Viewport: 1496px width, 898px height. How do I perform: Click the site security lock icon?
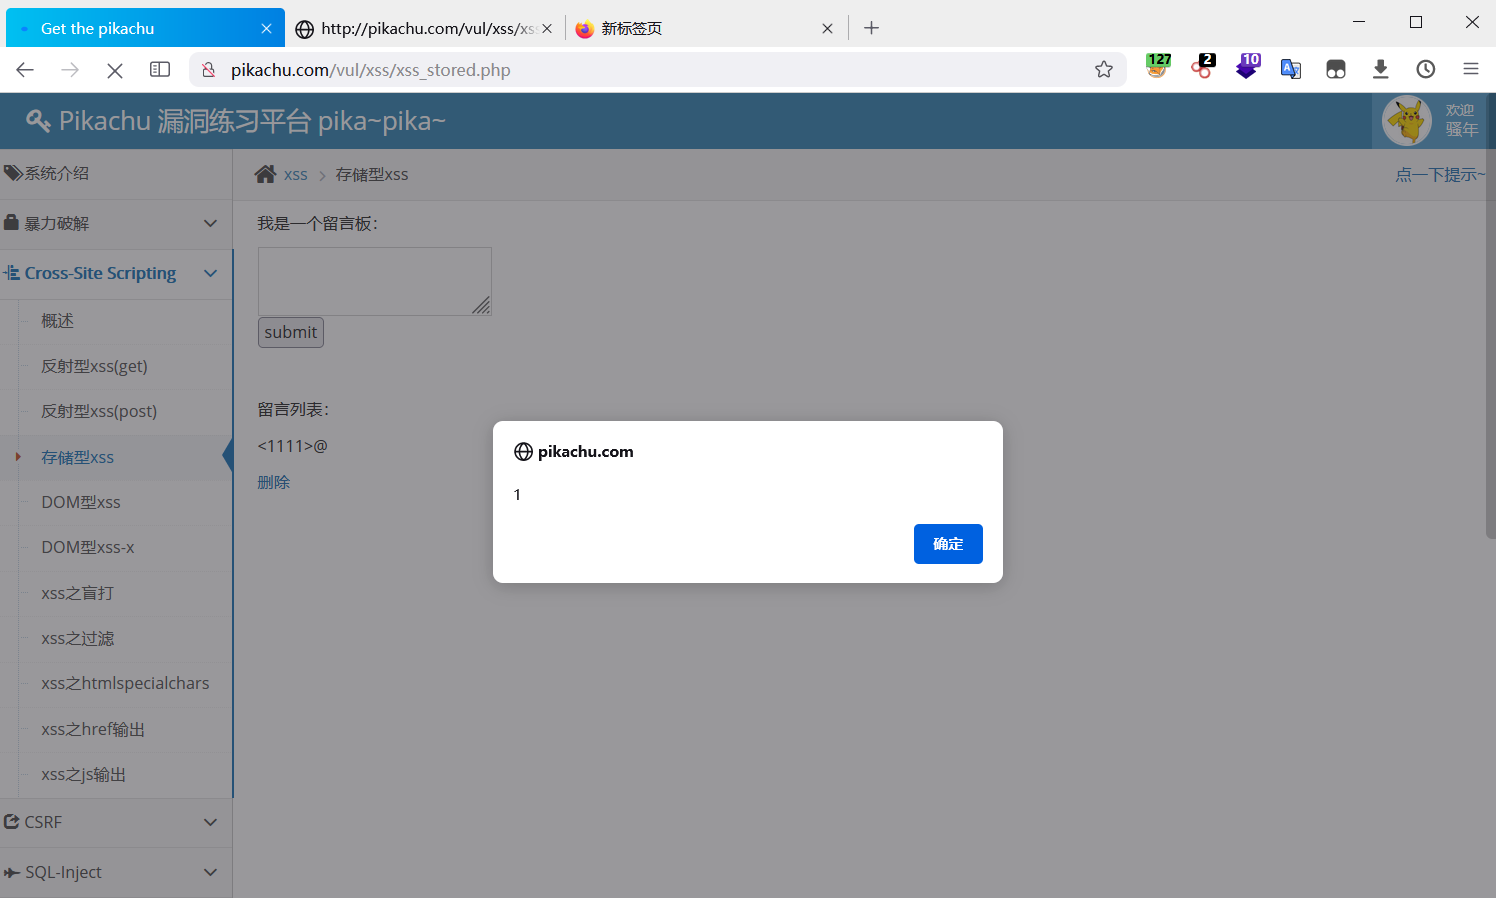(x=208, y=69)
